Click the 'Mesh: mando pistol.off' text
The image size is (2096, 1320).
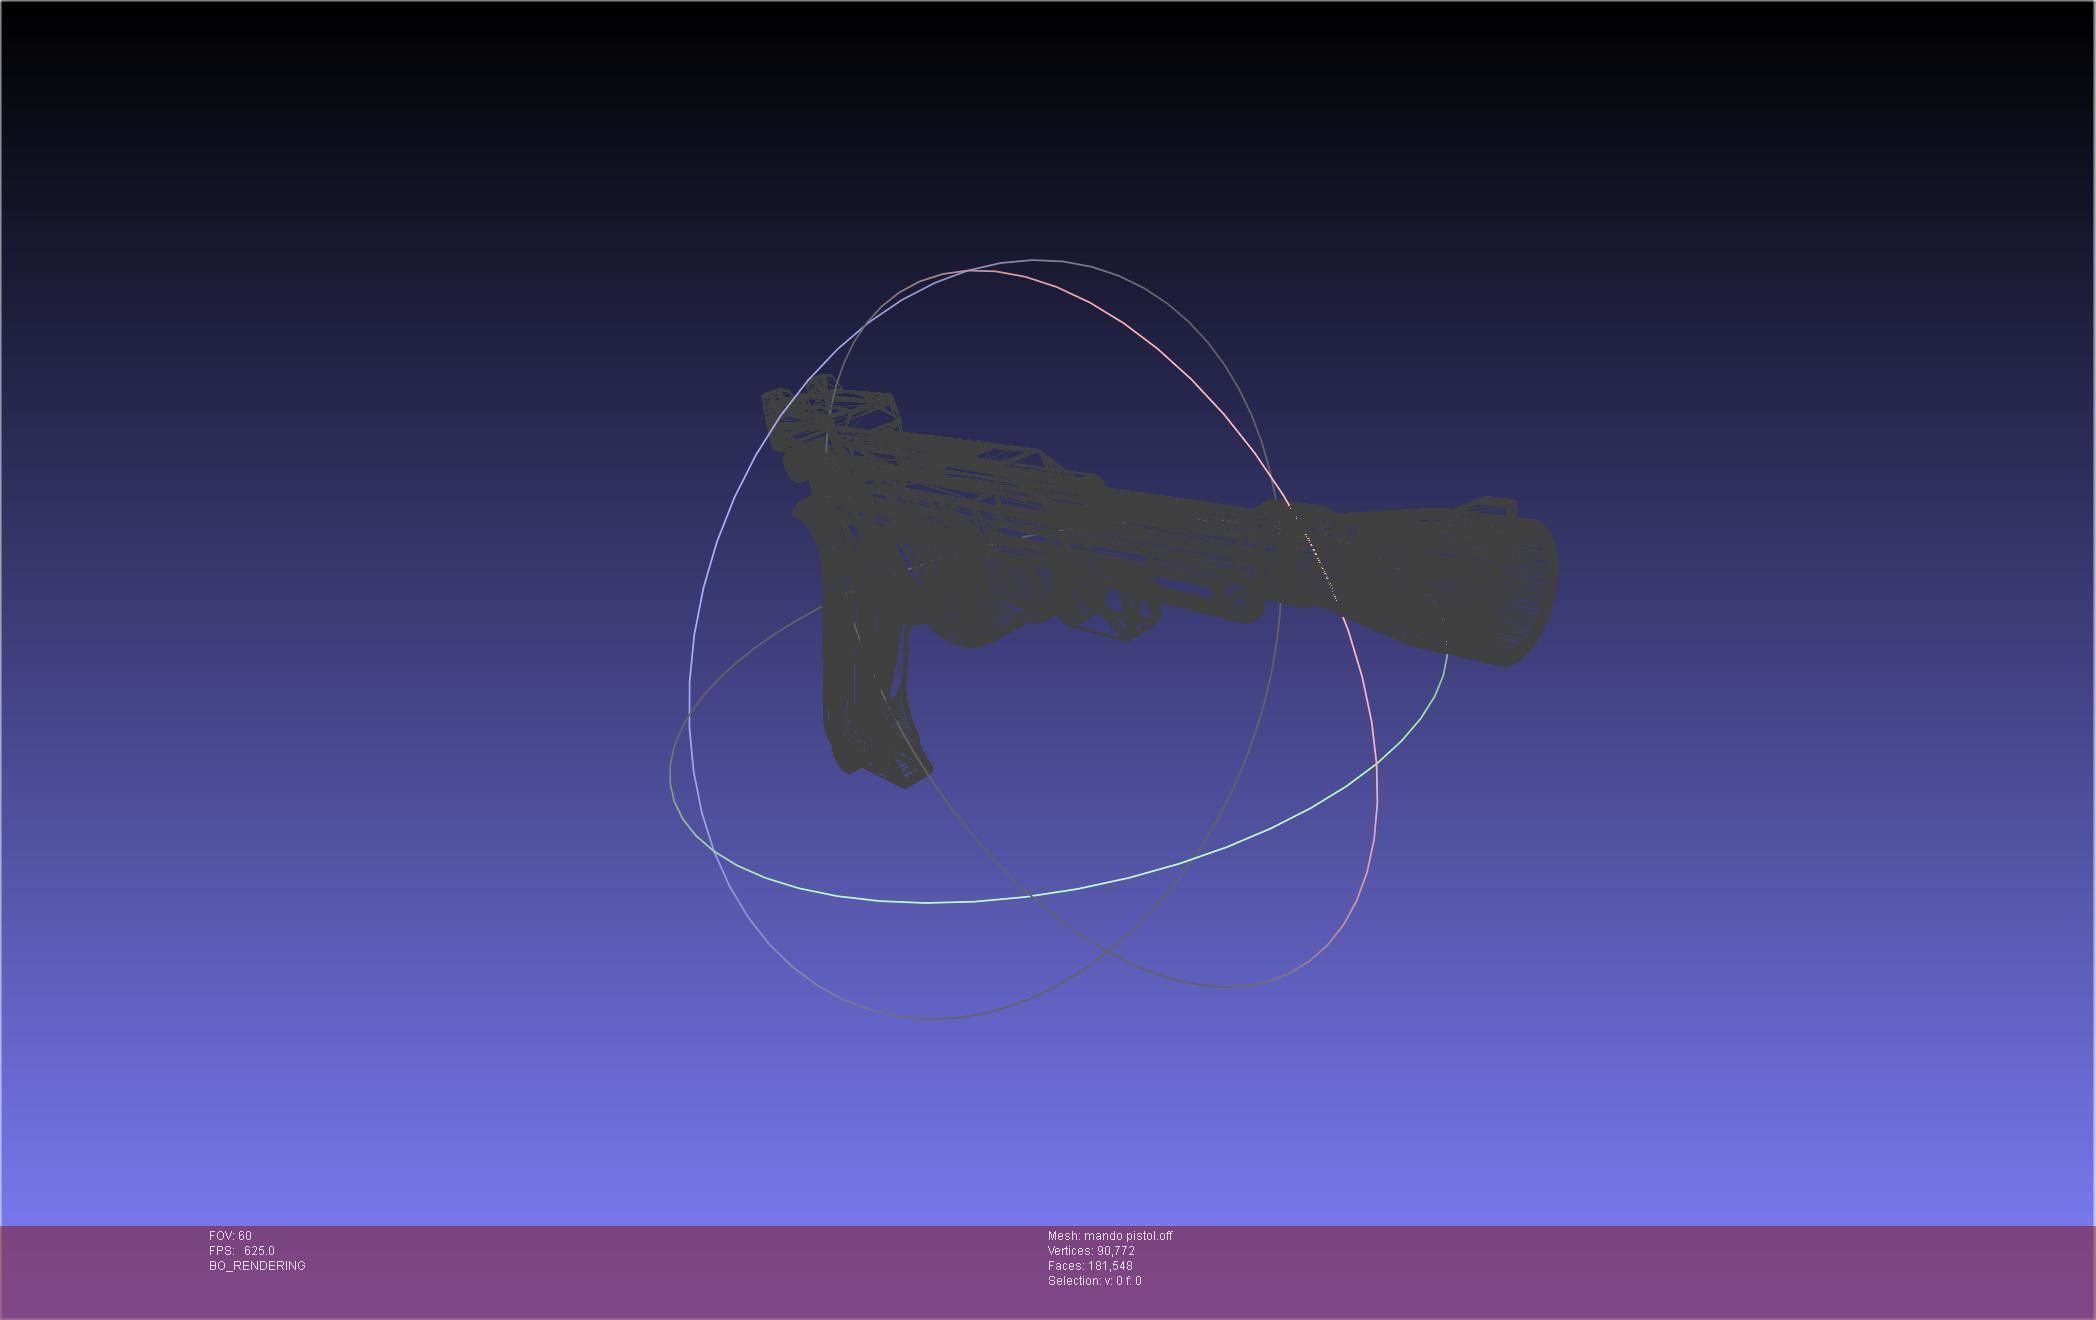1110,1236
